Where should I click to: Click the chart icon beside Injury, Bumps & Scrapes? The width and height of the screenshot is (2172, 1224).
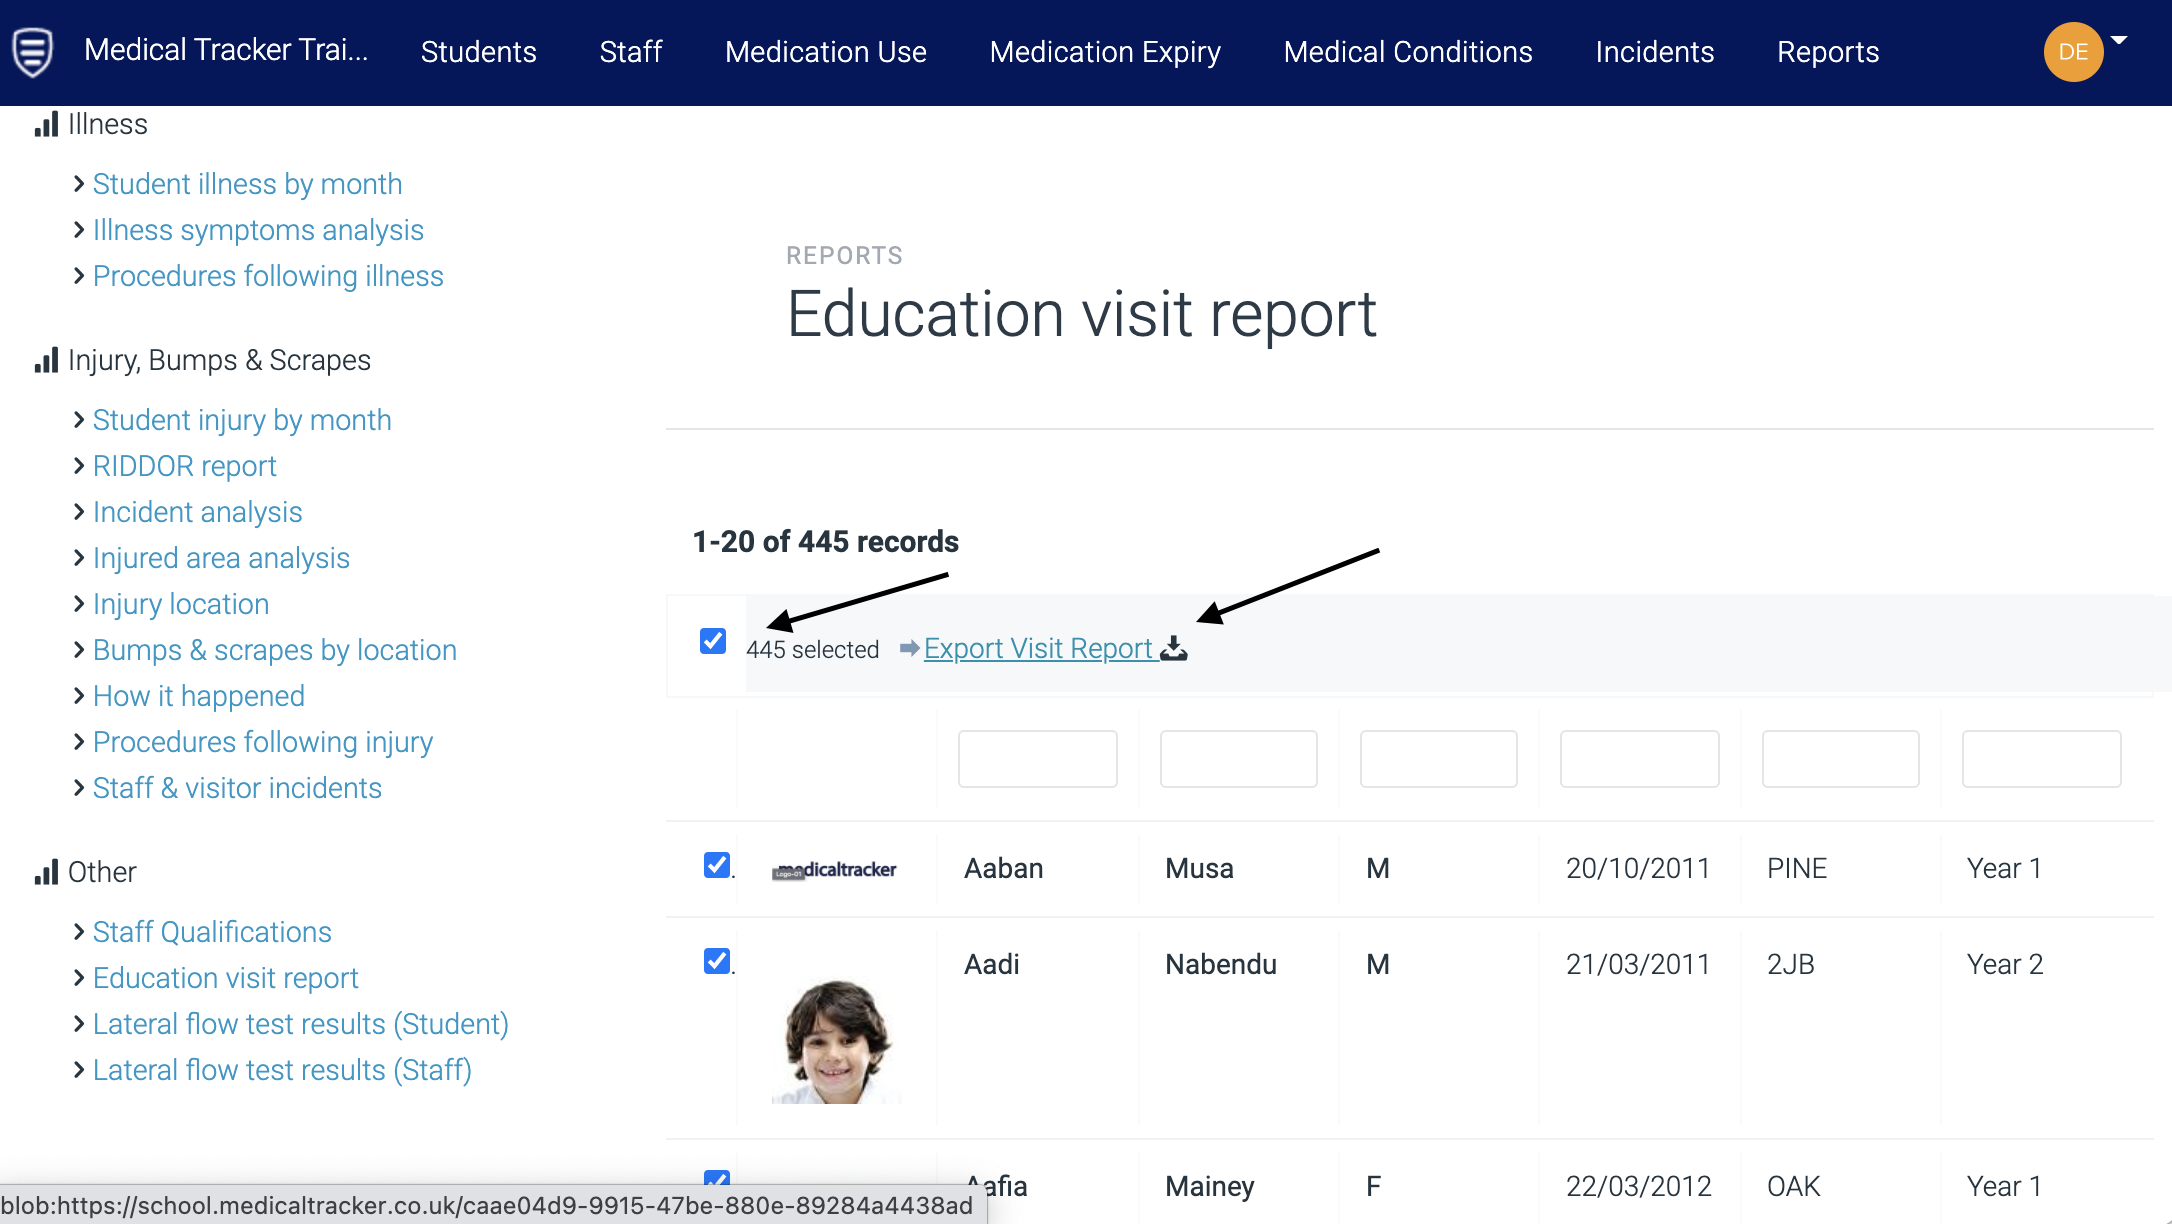[x=46, y=360]
